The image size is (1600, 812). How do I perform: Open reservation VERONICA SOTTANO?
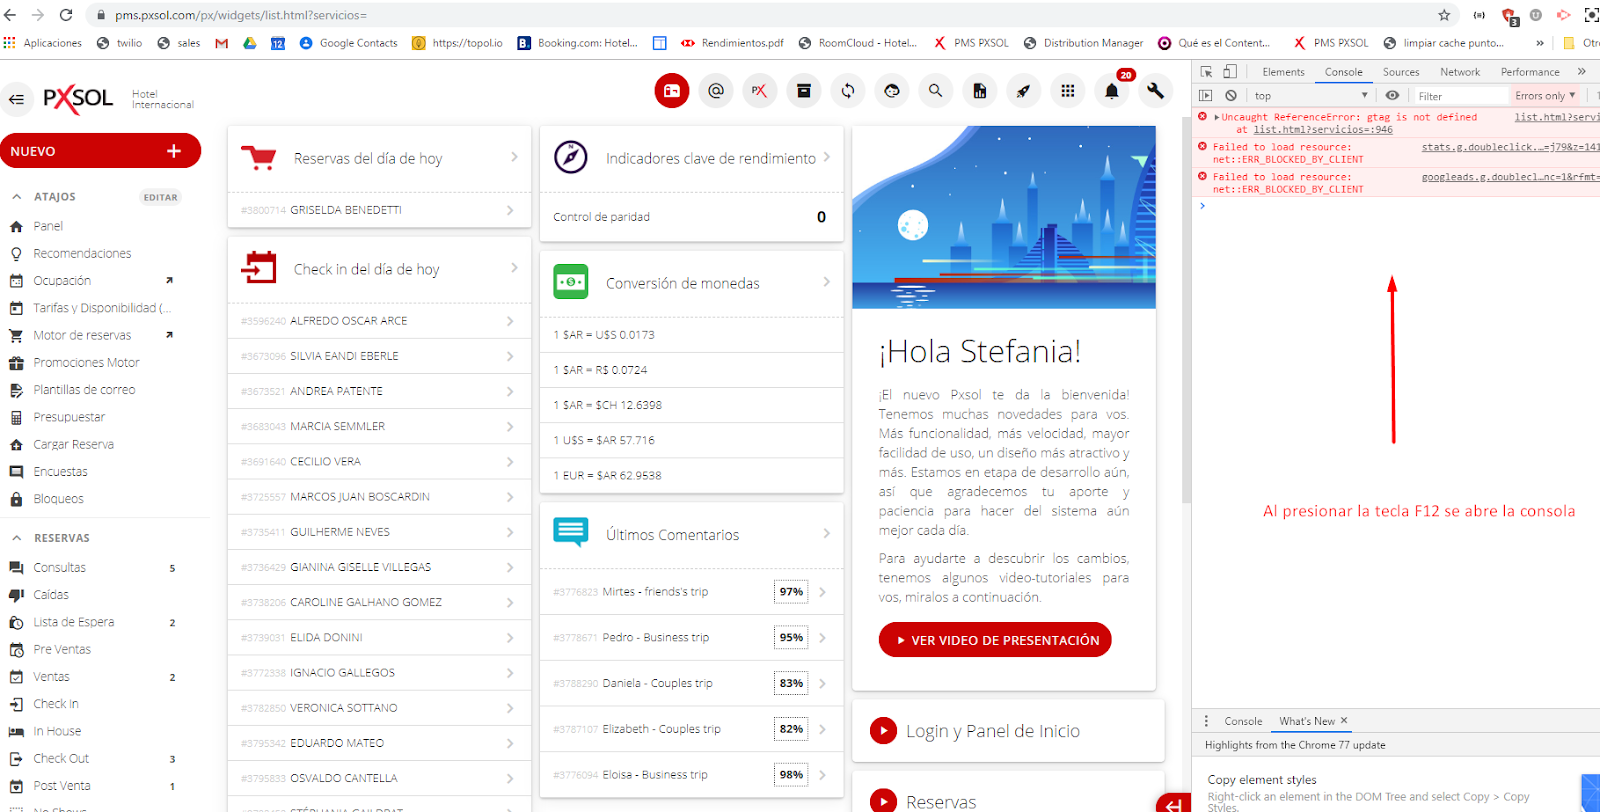[379, 708]
